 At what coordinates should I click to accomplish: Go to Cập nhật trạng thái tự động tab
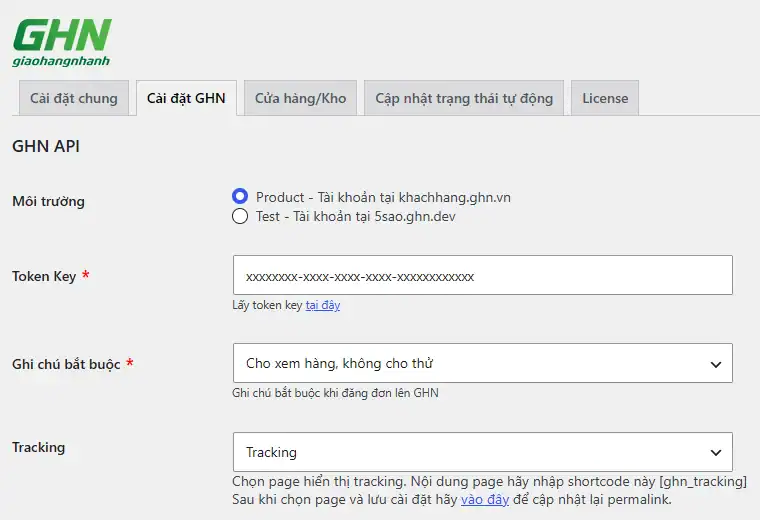(464, 98)
